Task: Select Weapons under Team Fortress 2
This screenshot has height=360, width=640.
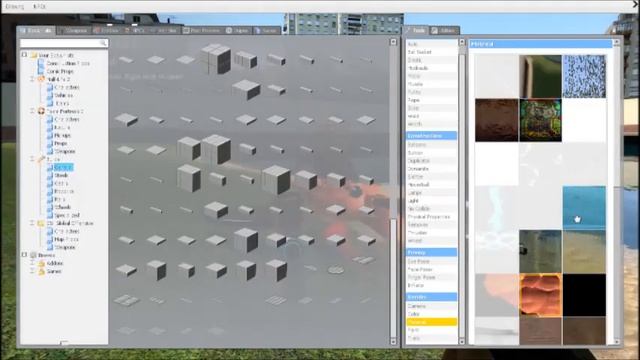Action: pyautogui.click(x=64, y=151)
